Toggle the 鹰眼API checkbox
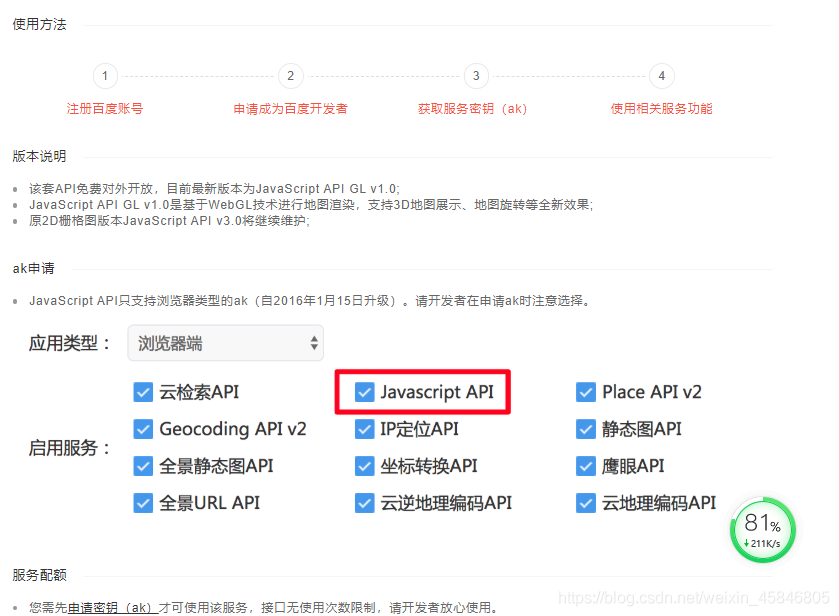 586,466
